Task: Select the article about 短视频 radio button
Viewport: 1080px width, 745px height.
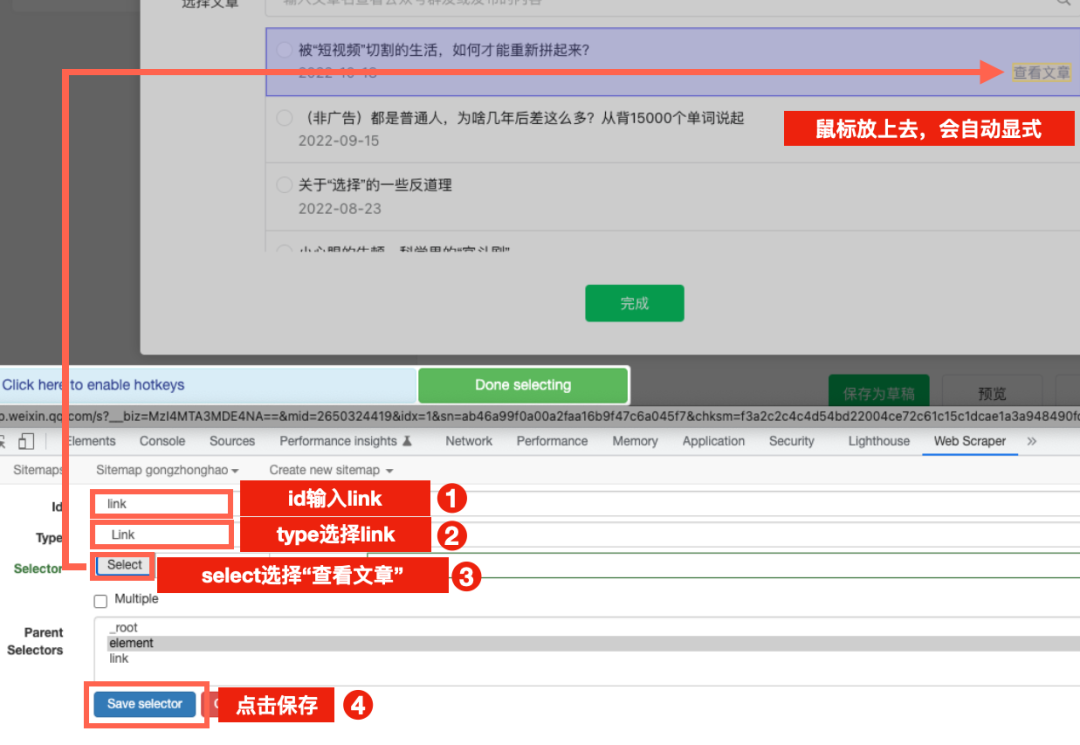Action: point(284,50)
